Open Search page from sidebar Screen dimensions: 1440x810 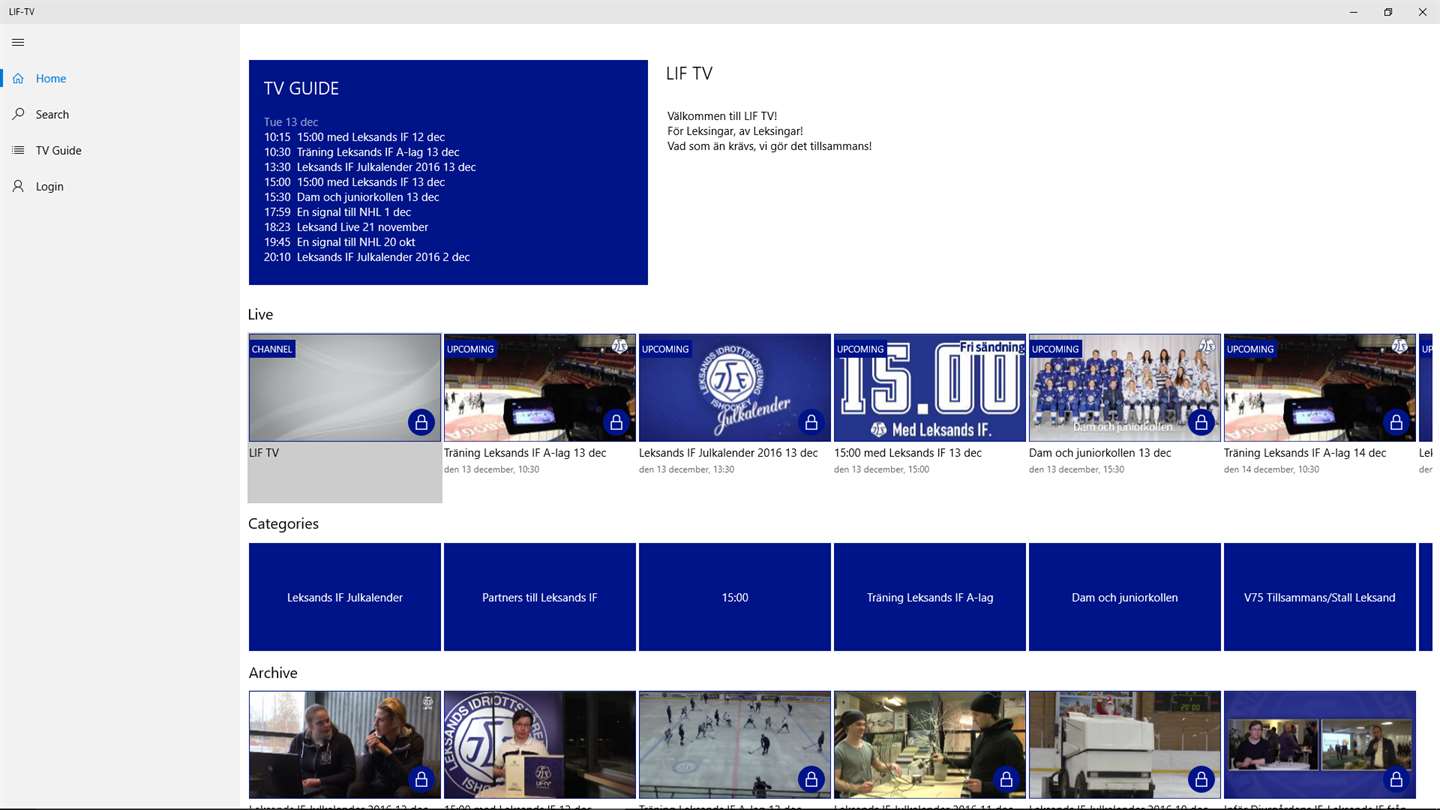point(120,114)
